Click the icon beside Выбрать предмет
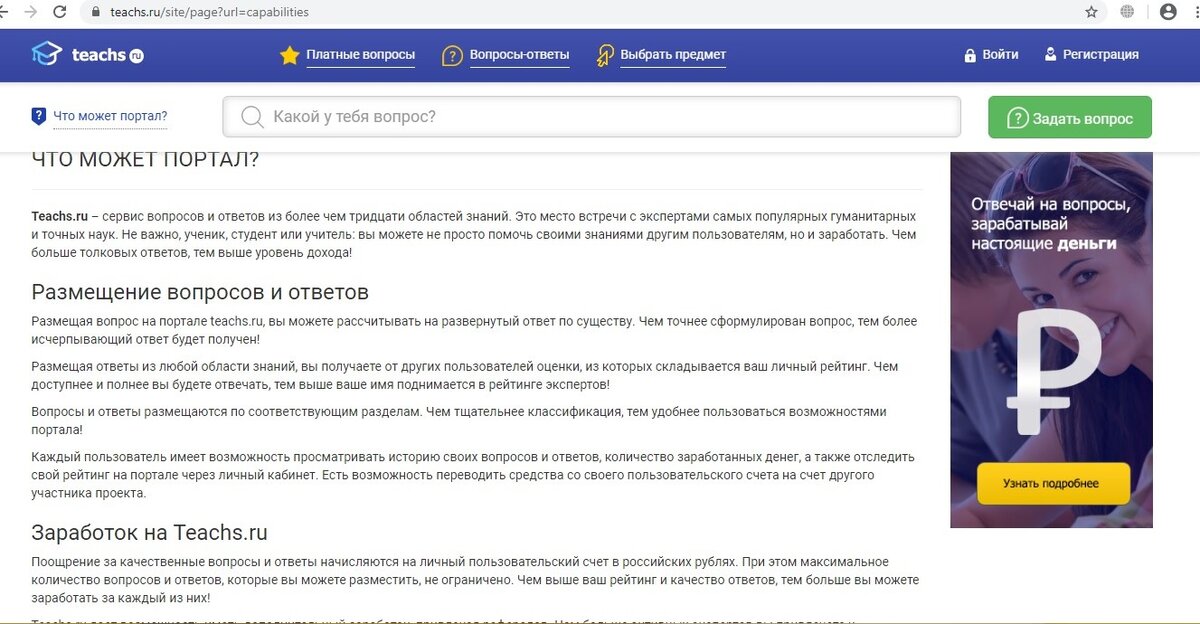 (x=604, y=56)
